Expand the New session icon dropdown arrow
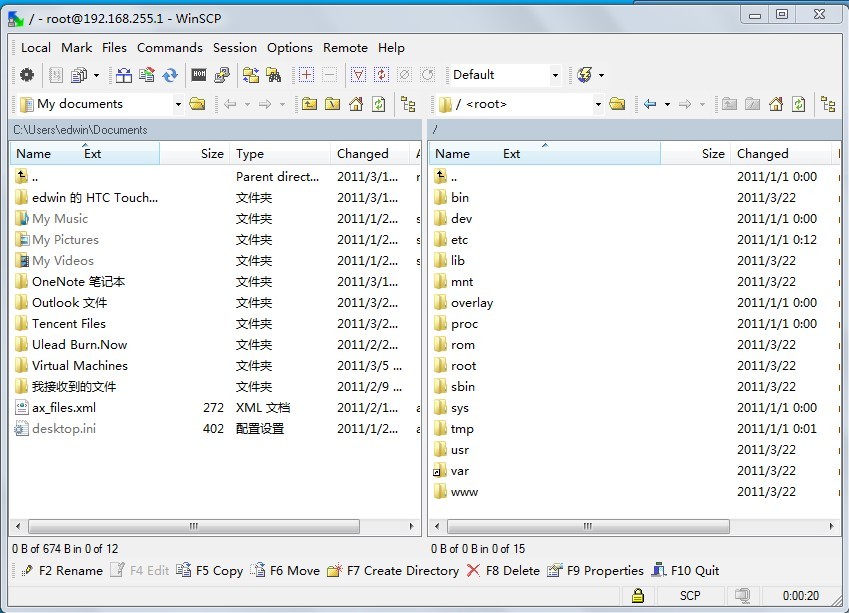This screenshot has width=849, height=613. coord(601,75)
